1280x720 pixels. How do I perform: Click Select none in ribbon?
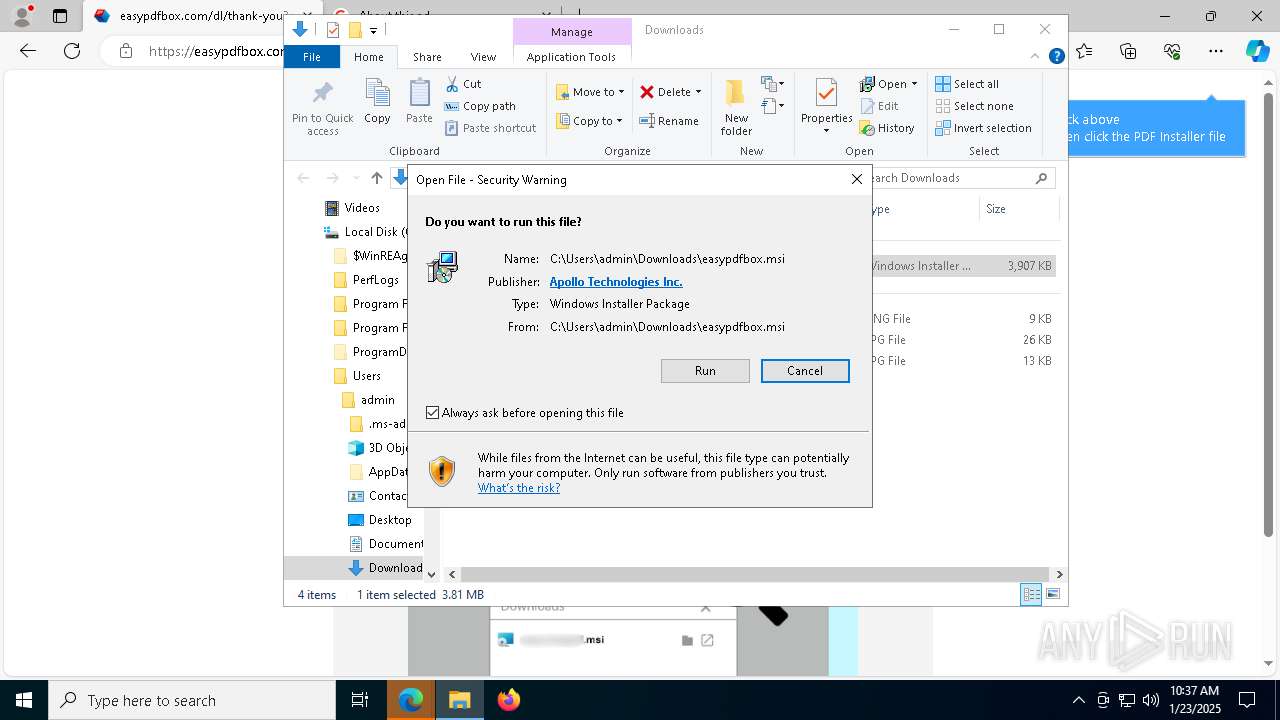click(974, 106)
